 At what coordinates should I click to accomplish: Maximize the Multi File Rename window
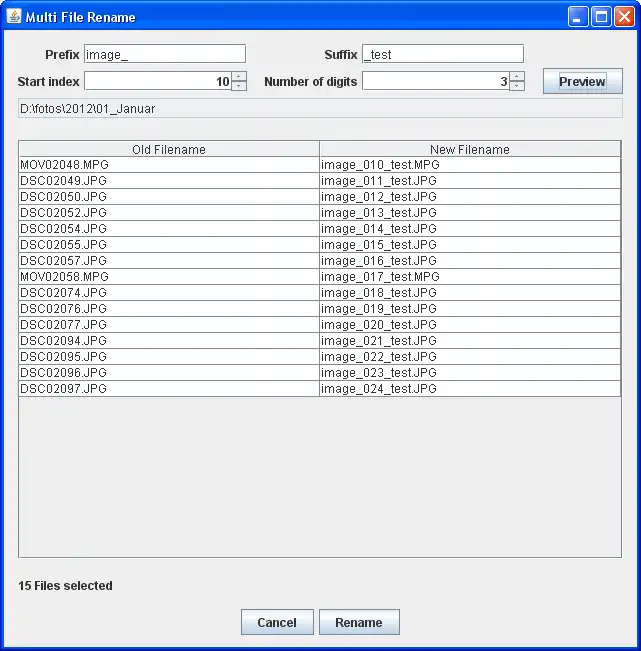pyautogui.click(x=601, y=17)
